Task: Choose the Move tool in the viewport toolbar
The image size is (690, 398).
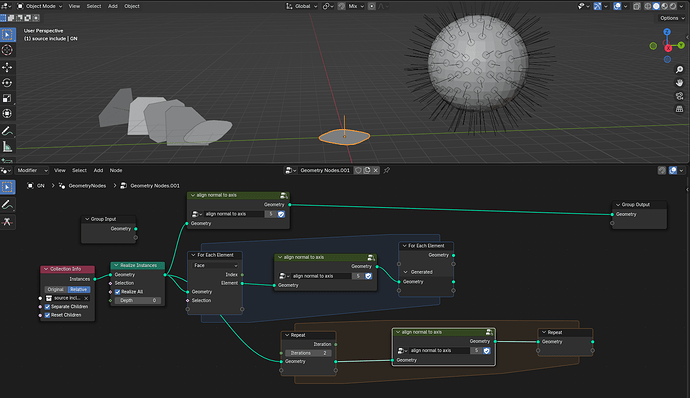Action: point(7,67)
